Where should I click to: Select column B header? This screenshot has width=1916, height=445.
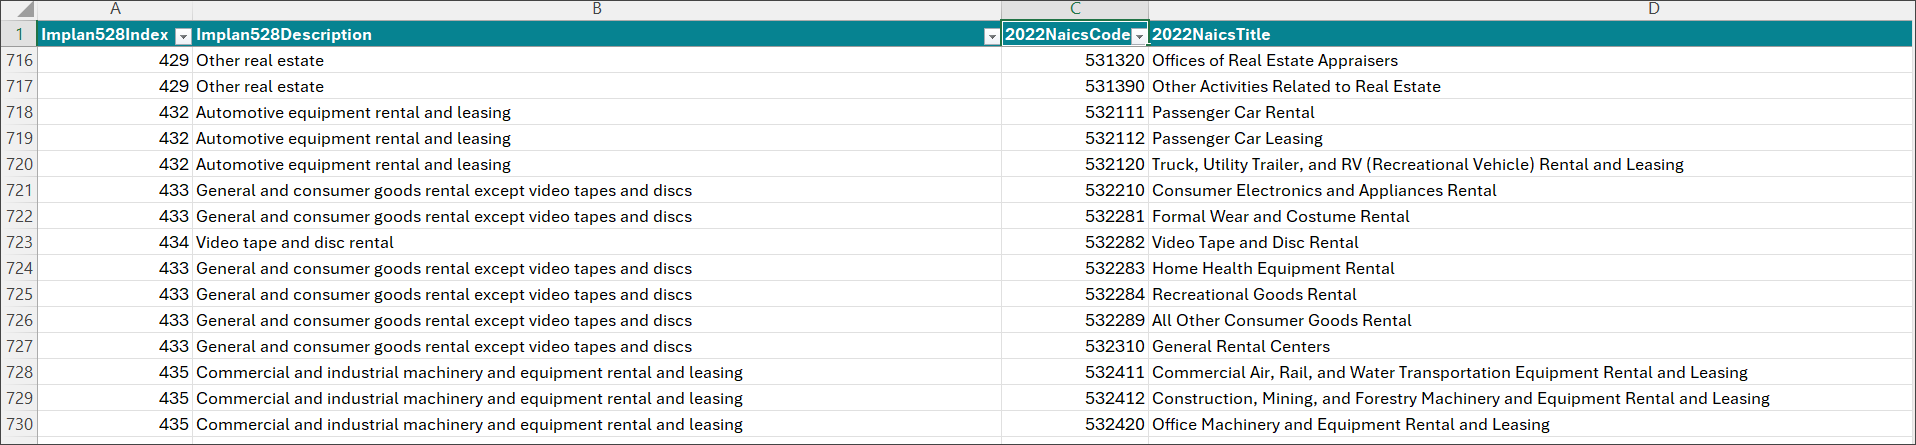pyautogui.click(x=597, y=9)
